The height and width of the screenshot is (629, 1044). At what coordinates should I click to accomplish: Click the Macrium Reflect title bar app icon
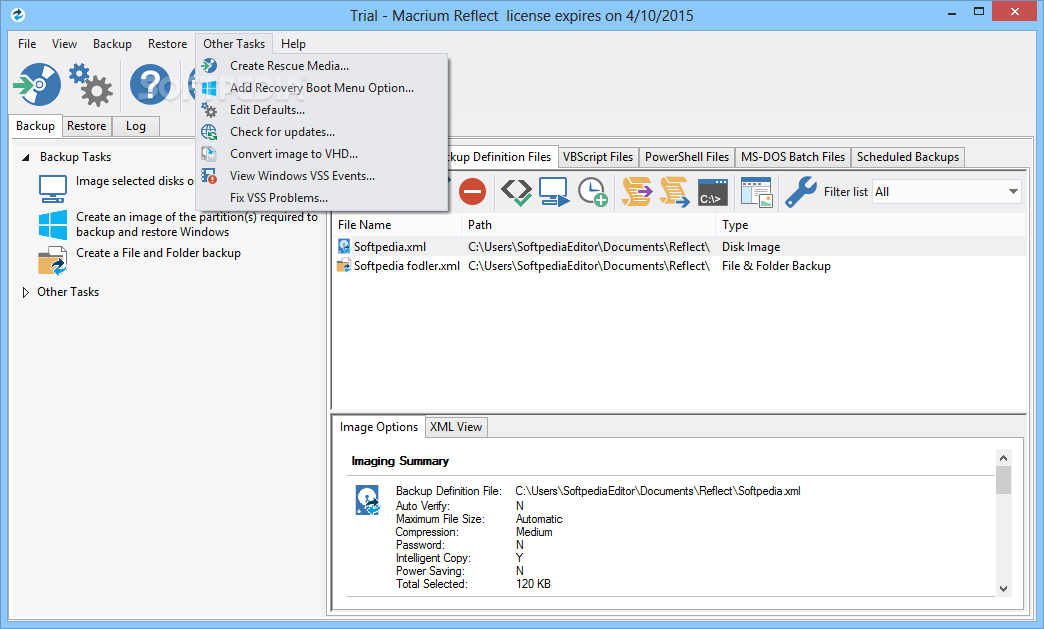18,15
